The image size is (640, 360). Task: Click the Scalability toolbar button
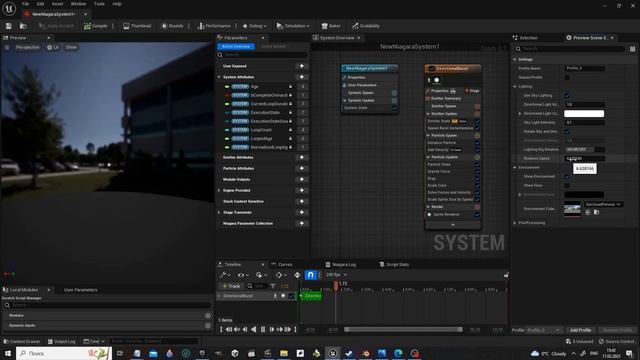click(x=366, y=26)
